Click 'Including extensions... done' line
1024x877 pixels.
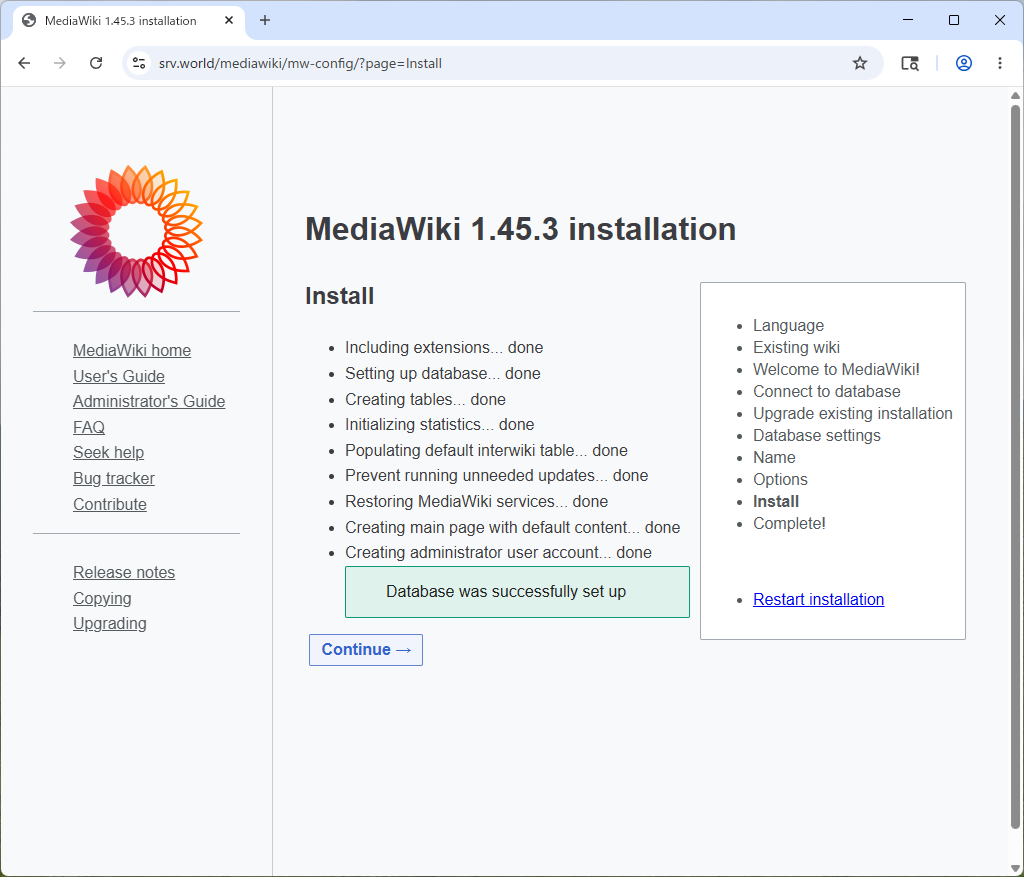coord(444,347)
